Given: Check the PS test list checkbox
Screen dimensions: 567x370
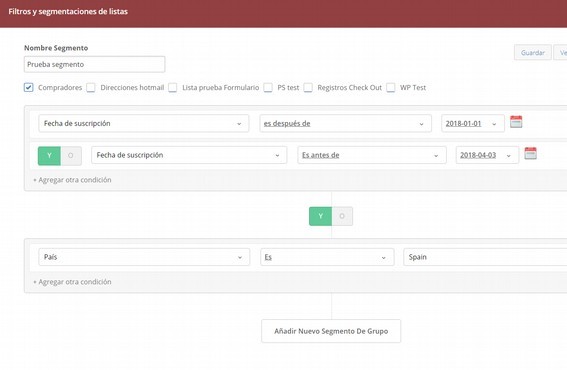Looking at the screenshot, I should 268,88.
